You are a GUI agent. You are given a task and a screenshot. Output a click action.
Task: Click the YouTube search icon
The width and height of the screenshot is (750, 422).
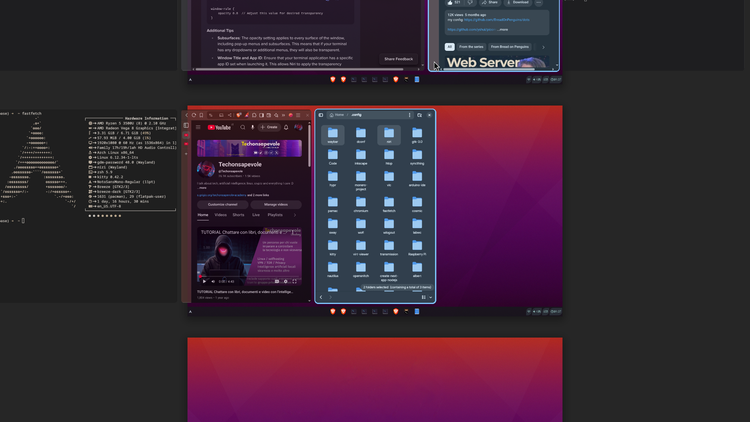(x=243, y=127)
